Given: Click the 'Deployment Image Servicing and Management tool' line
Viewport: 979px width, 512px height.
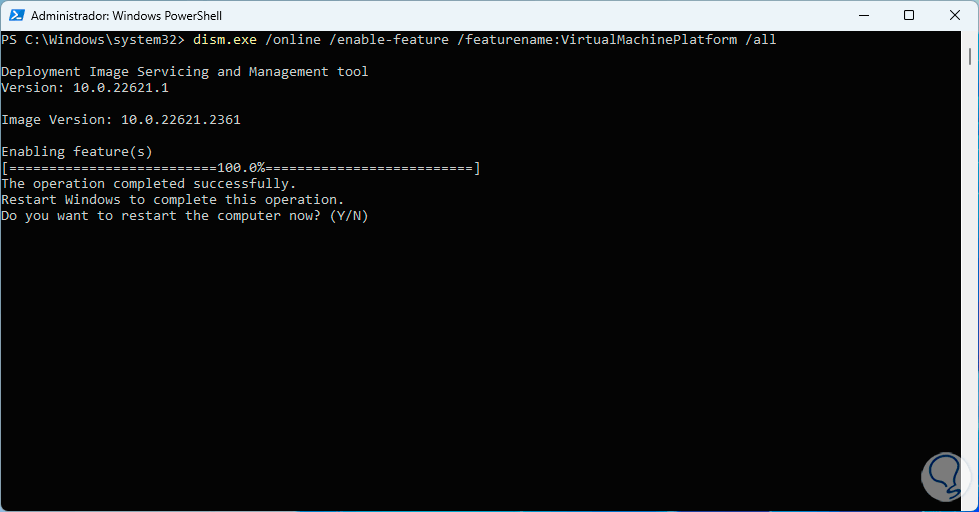Looking at the screenshot, I should coord(185,72).
